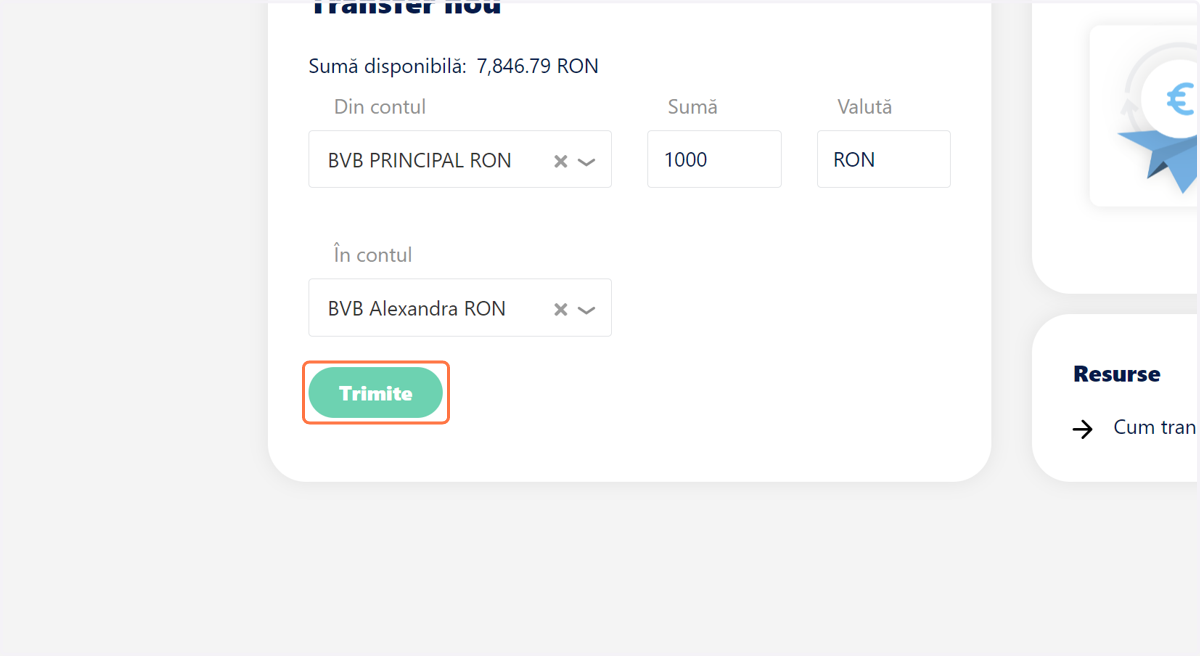
Task: Submit the transfer with Trimite
Action: [376, 393]
